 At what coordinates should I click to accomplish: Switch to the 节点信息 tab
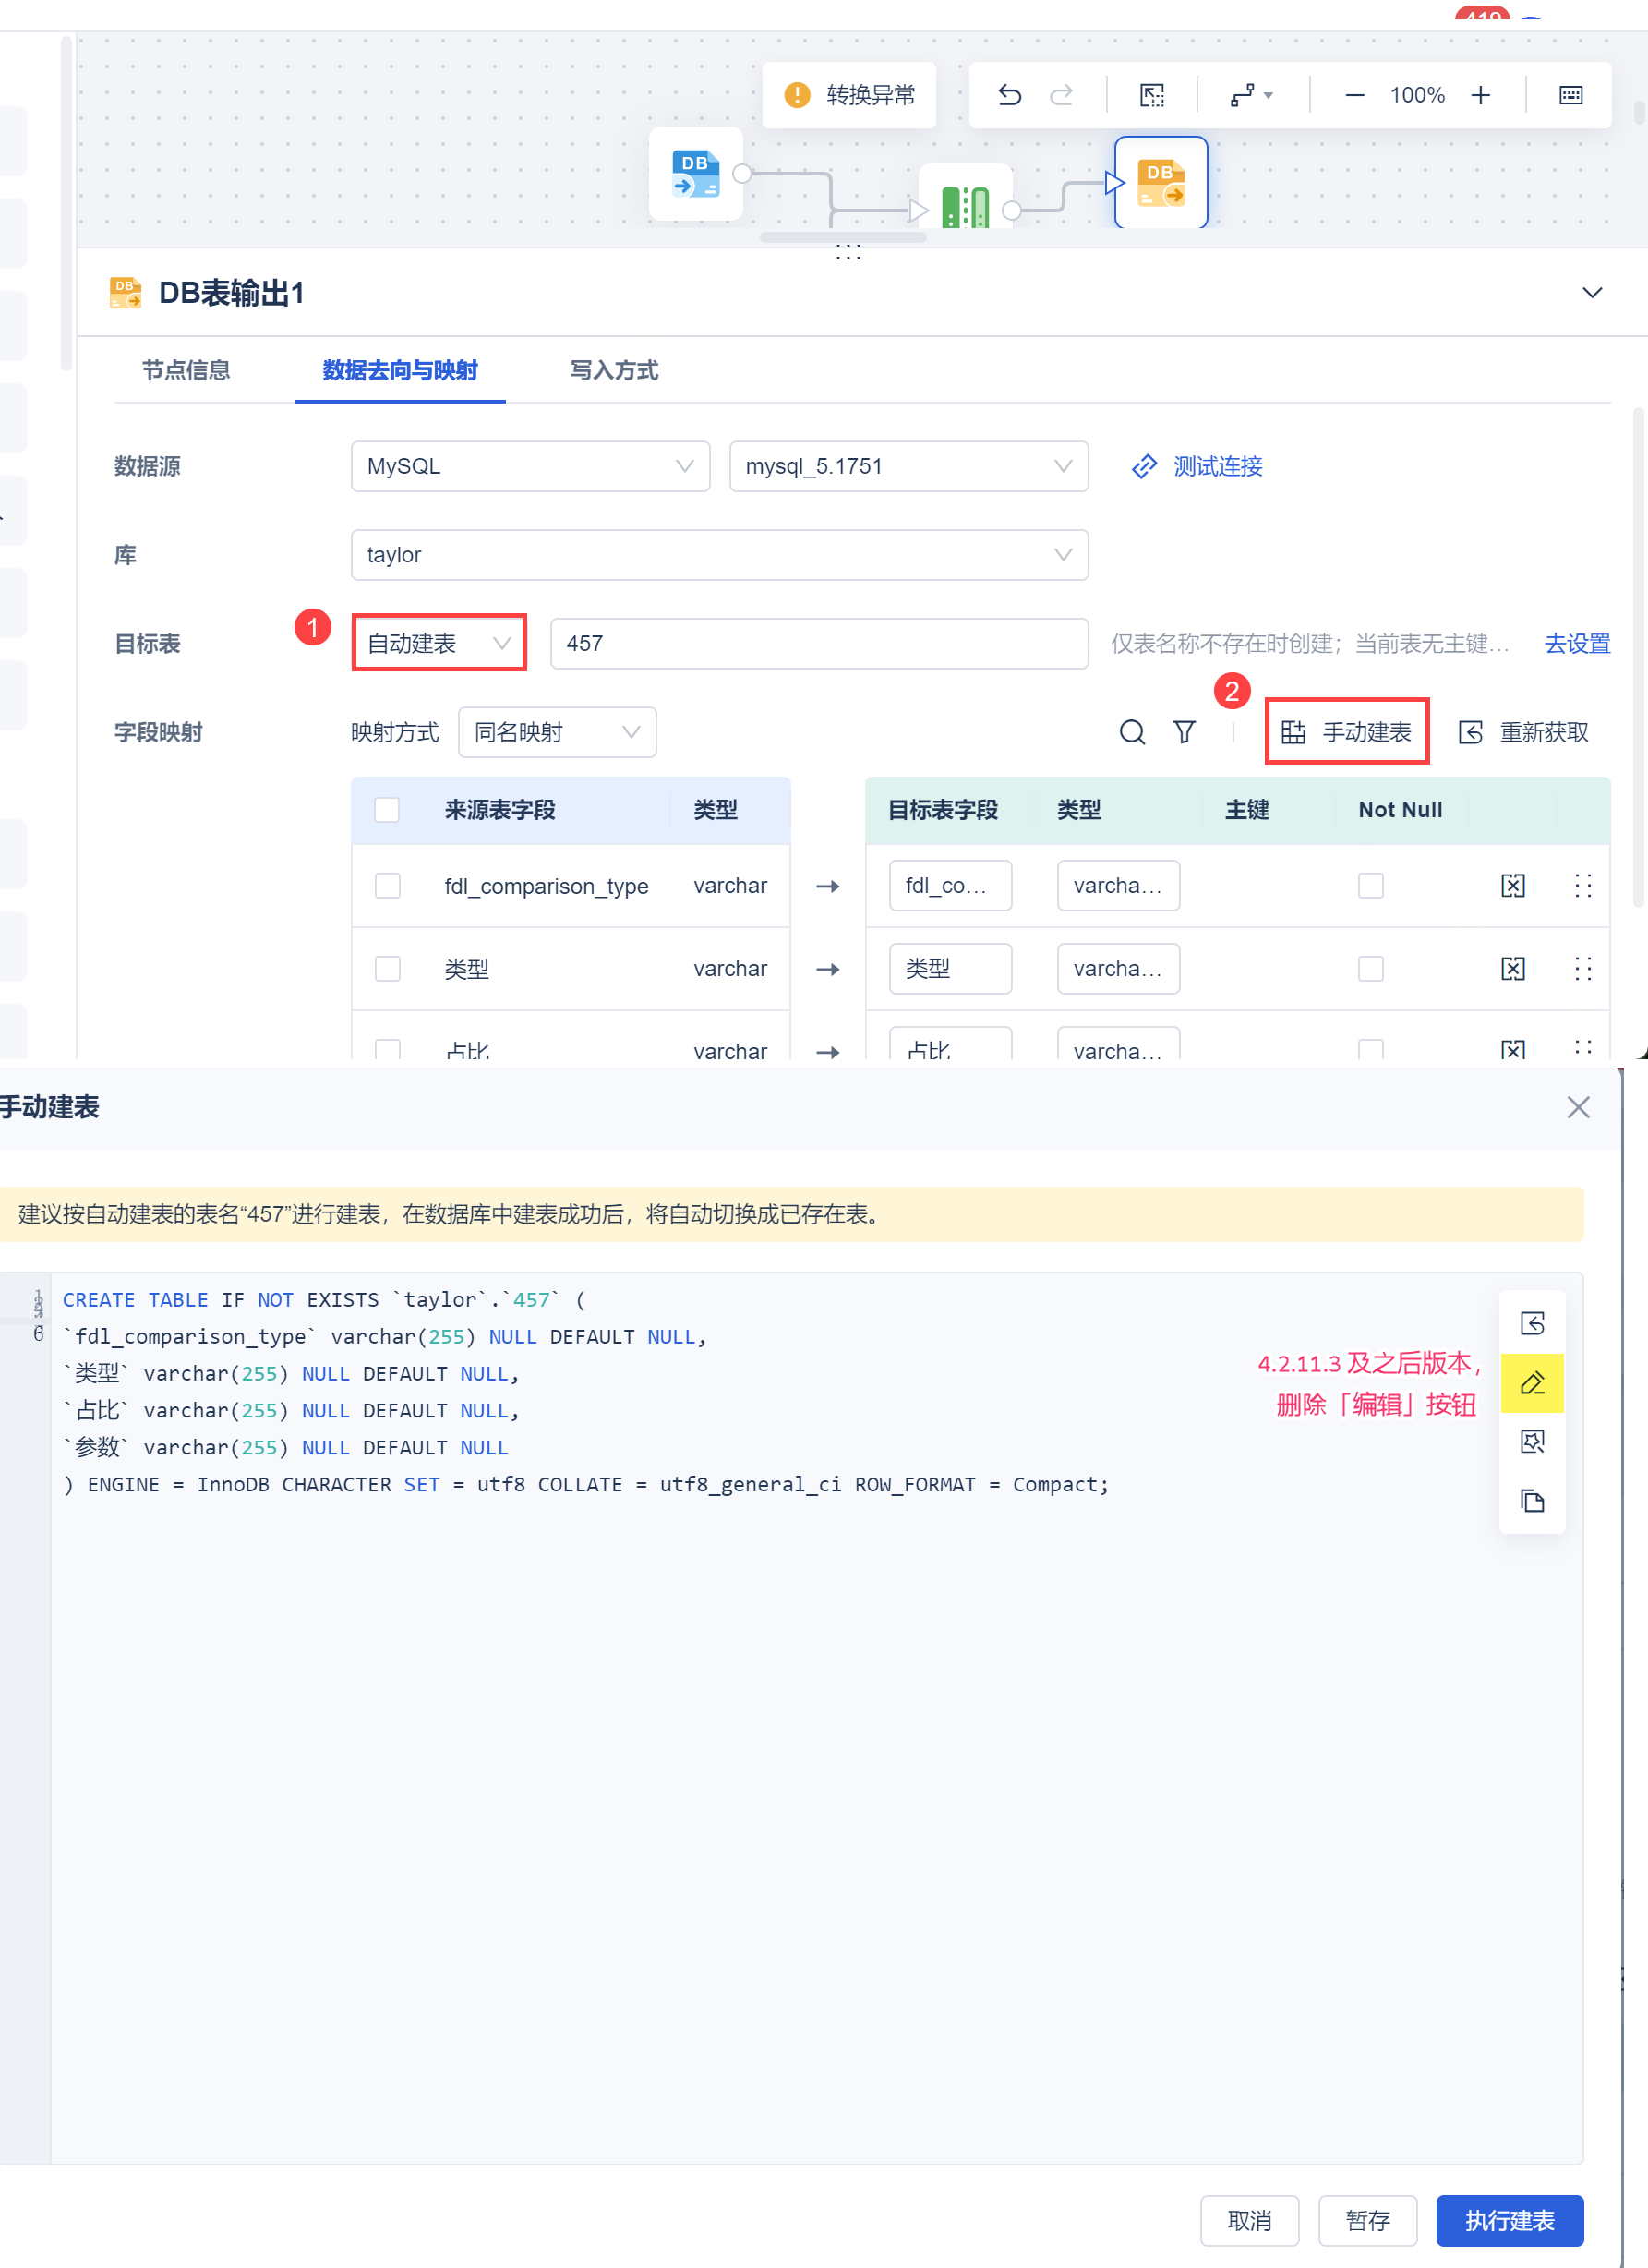coord(186,370)
